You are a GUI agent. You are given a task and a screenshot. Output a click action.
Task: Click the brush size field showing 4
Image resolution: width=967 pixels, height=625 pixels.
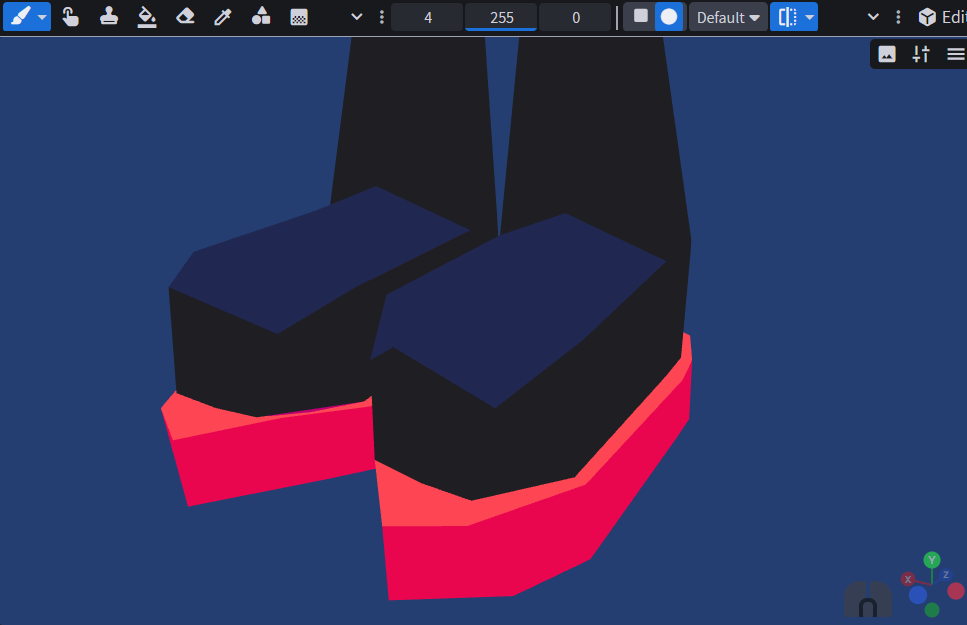(427, 17)
